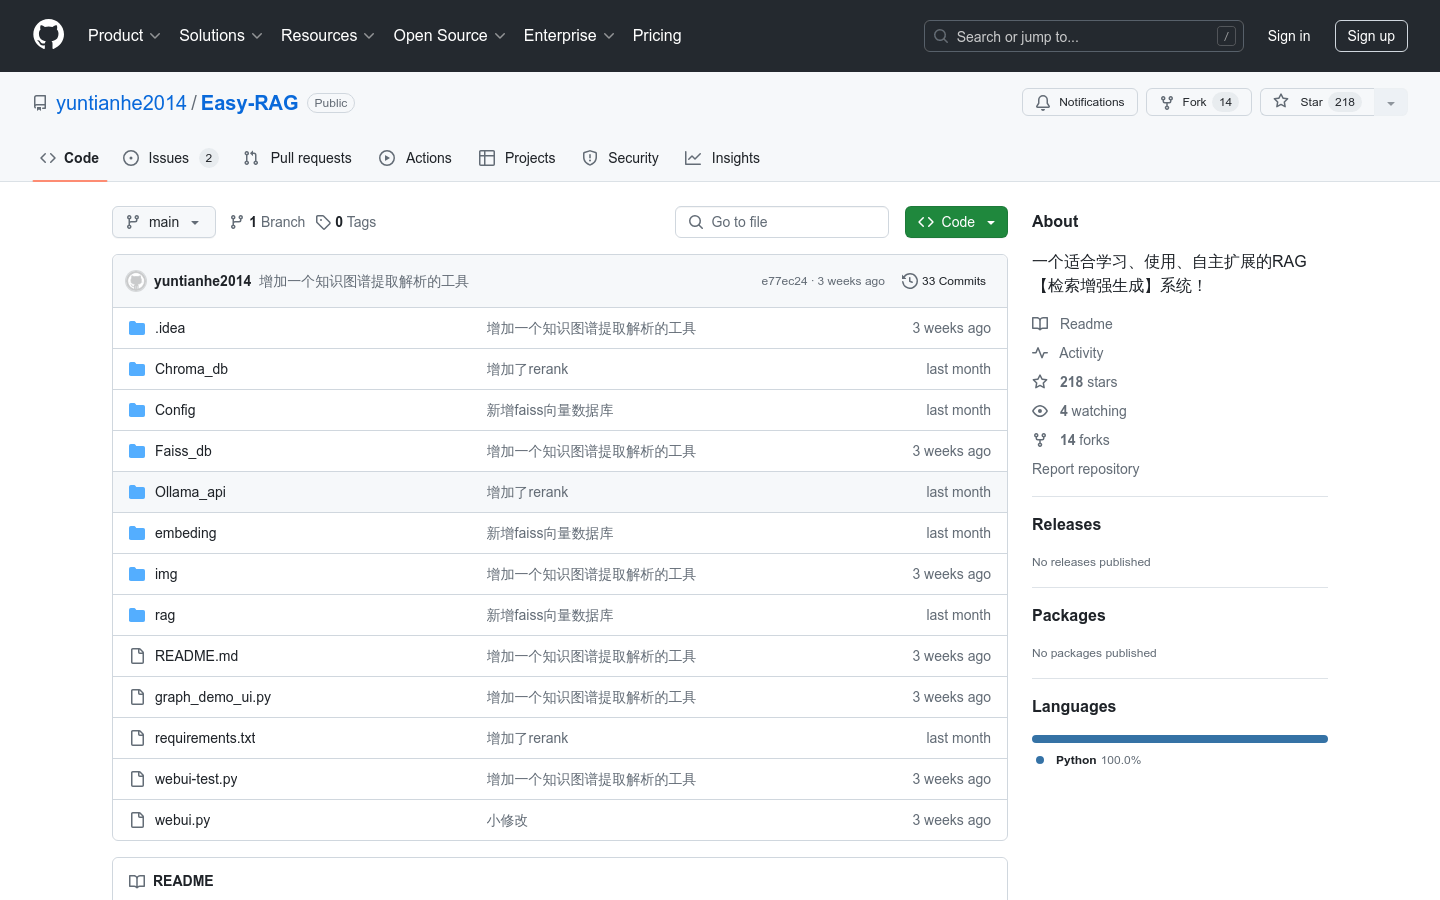
Task: Click Report repository link
Action: pyautogui.click(x=1085, y=469)
